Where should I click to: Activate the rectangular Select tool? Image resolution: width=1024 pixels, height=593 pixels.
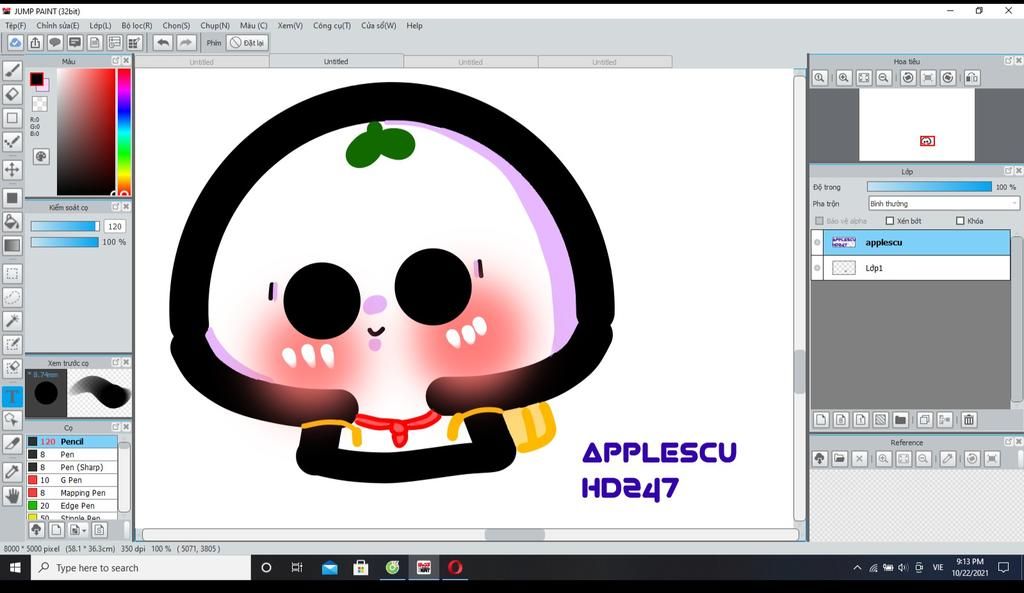[x=12, y=274]
